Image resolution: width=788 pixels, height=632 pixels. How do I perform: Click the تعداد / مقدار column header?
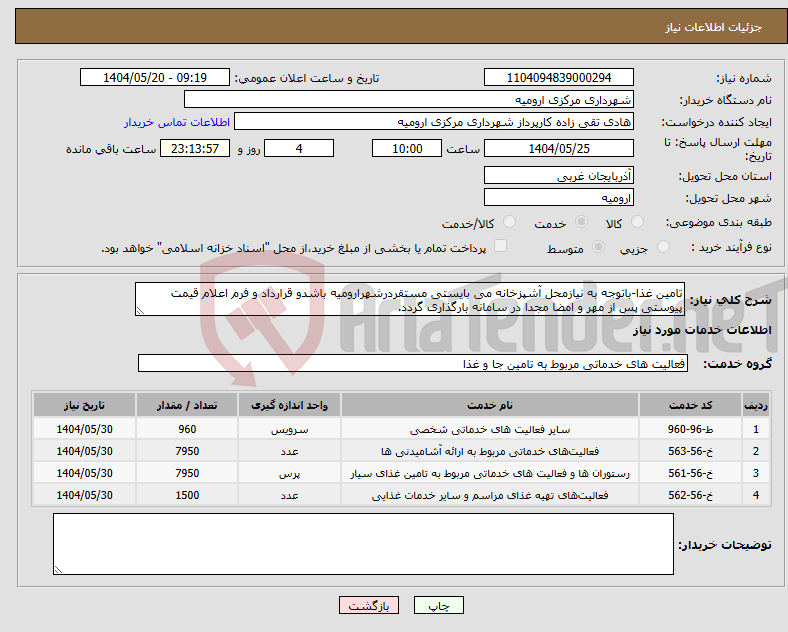click(187, 405)
